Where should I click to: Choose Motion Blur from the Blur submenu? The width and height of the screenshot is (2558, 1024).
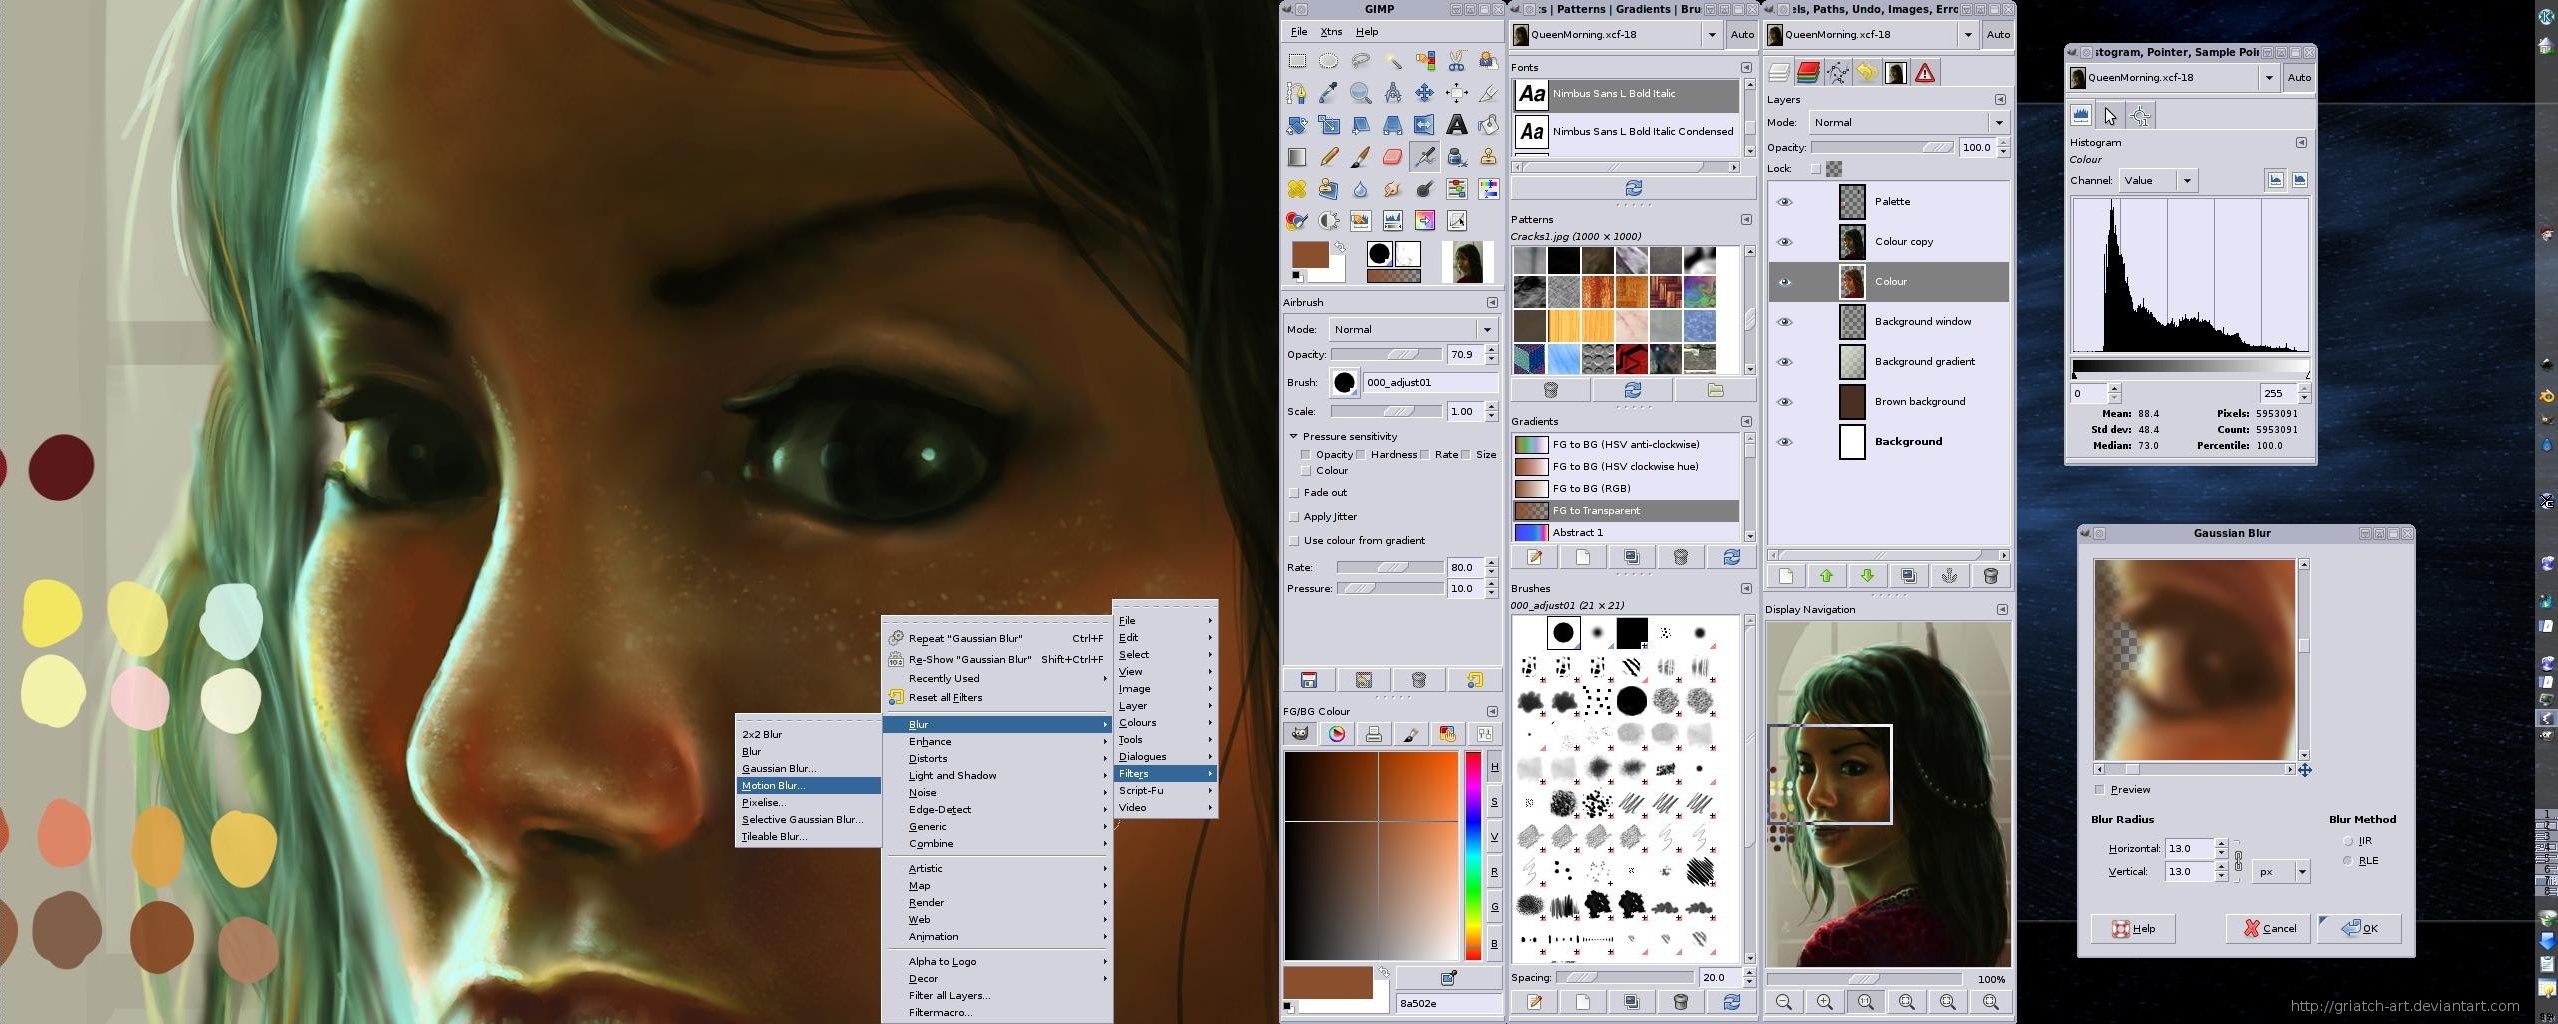[x=775, y=785]
